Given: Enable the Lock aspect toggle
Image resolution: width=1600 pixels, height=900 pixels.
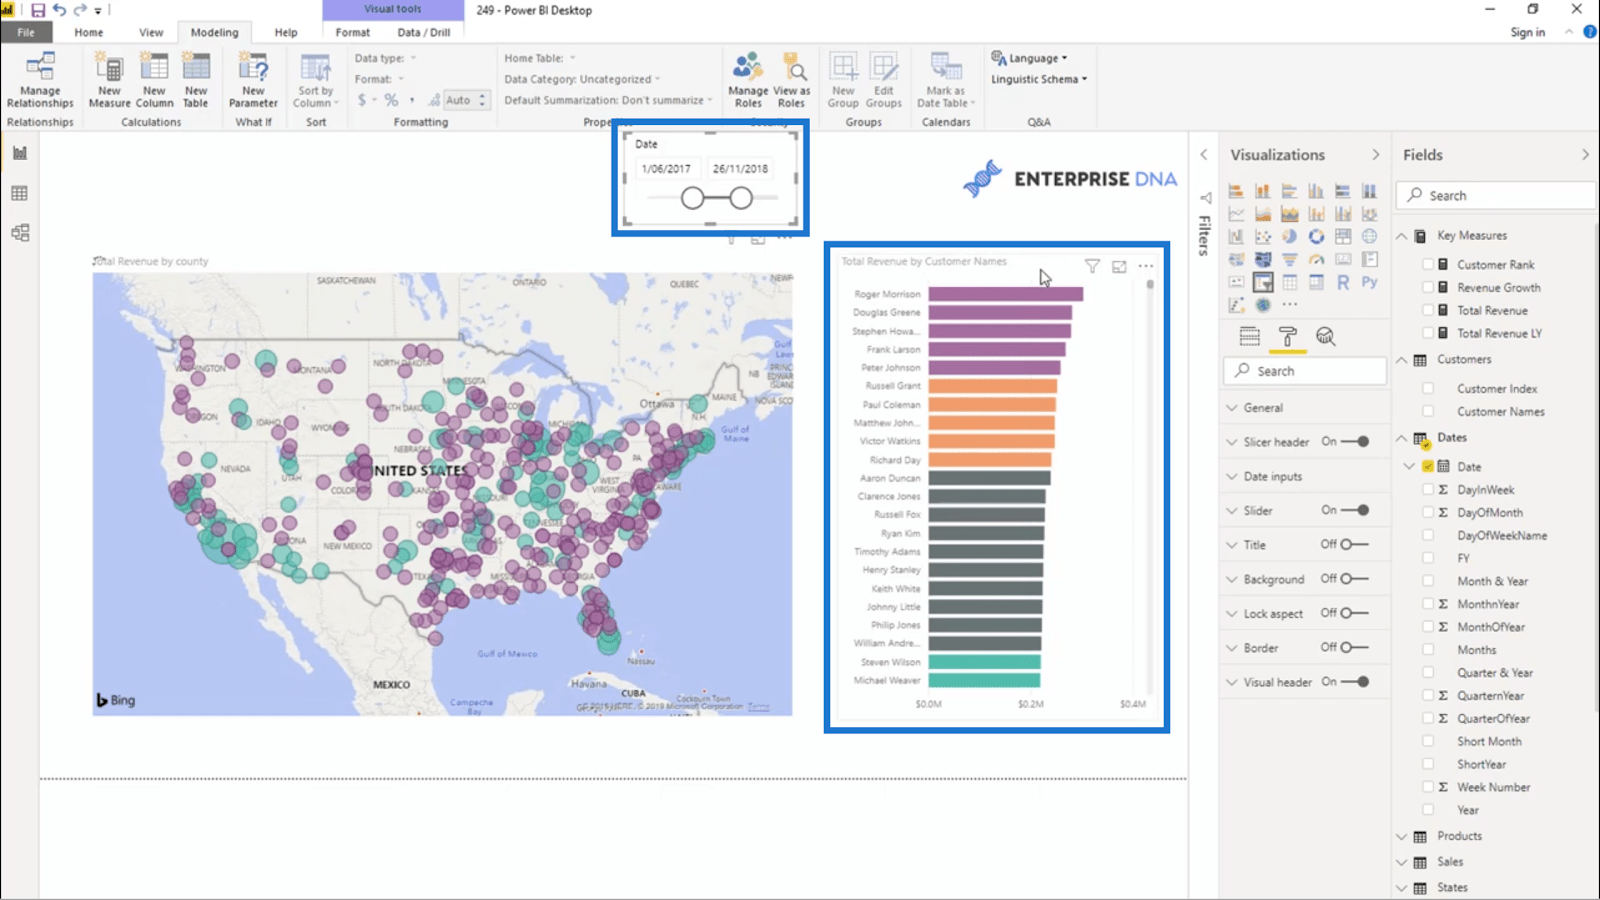Looking at the screenshot, I should (x=1355, y=613).
